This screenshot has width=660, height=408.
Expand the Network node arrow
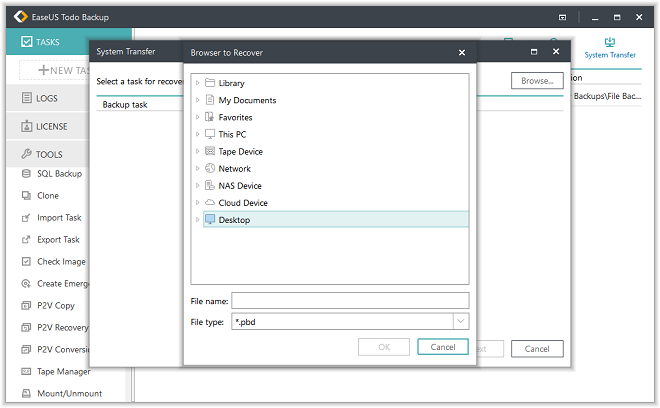(198, 169)
